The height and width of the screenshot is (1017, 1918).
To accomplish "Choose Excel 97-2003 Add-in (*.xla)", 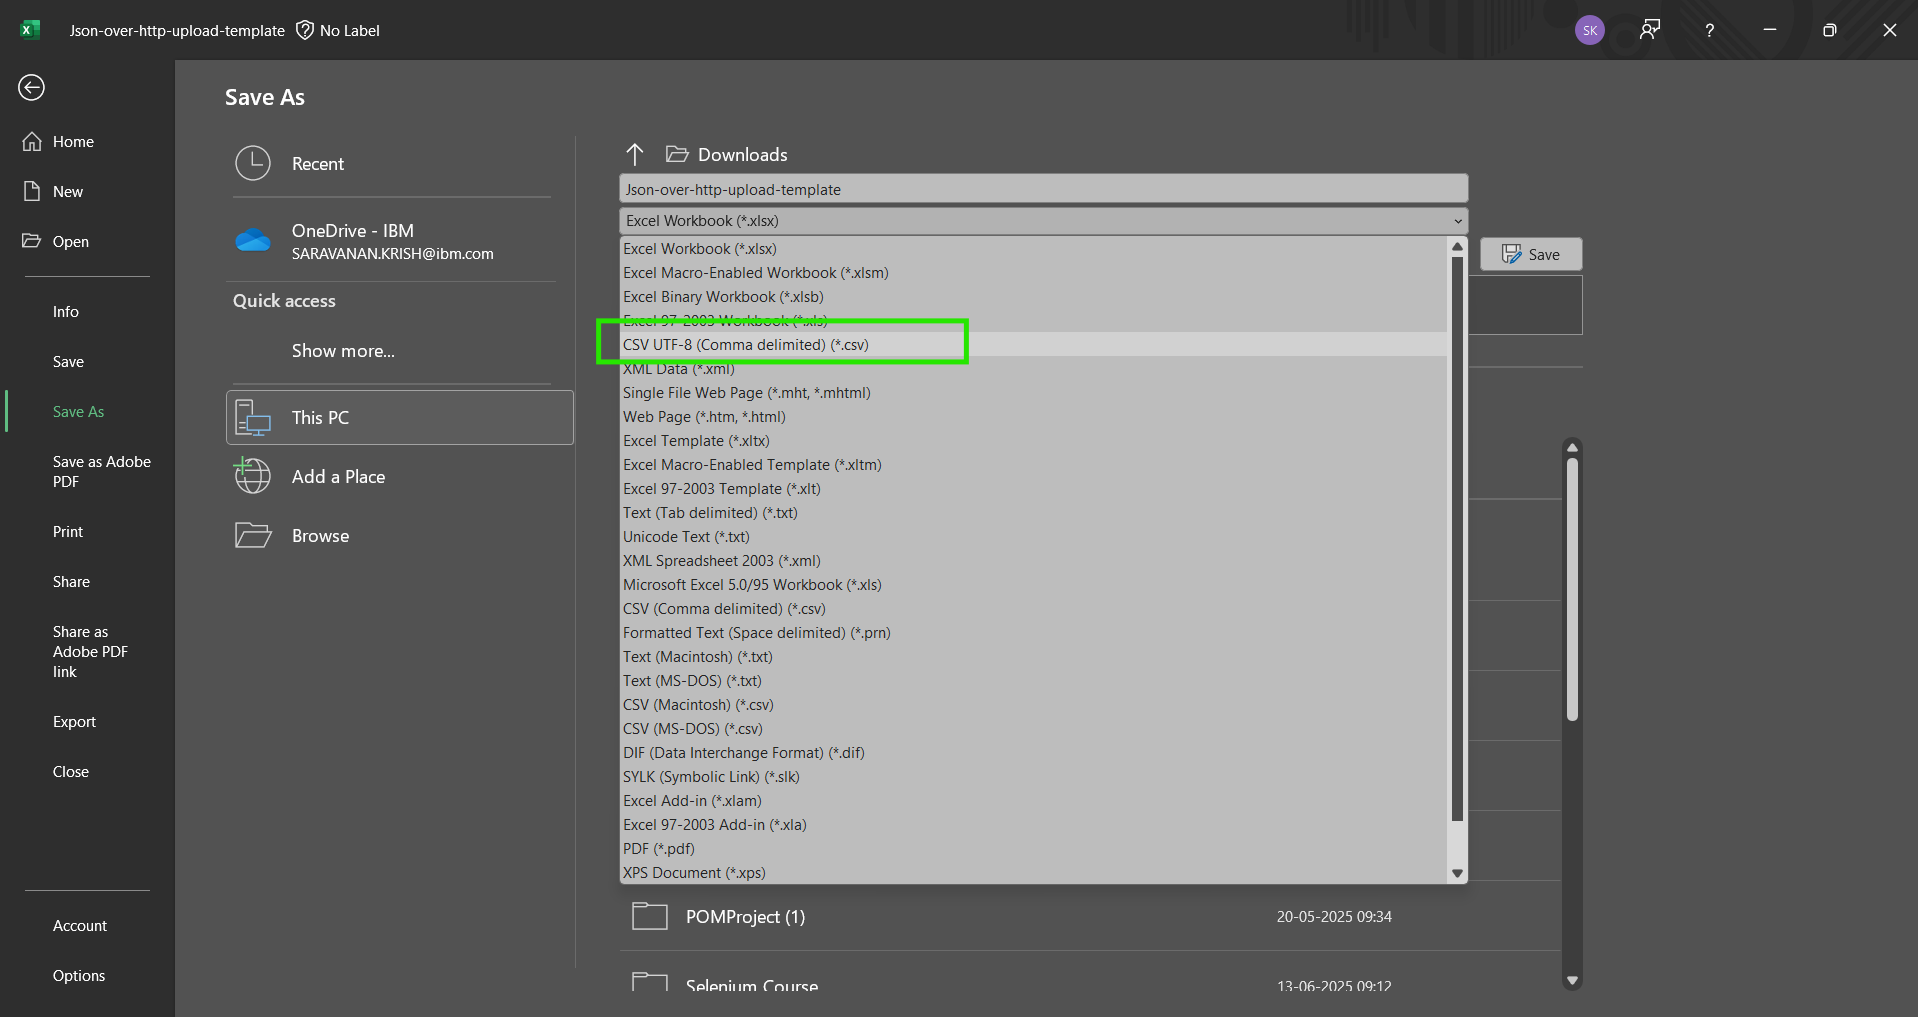I will pyautogui.click(x=1033, y=824).
